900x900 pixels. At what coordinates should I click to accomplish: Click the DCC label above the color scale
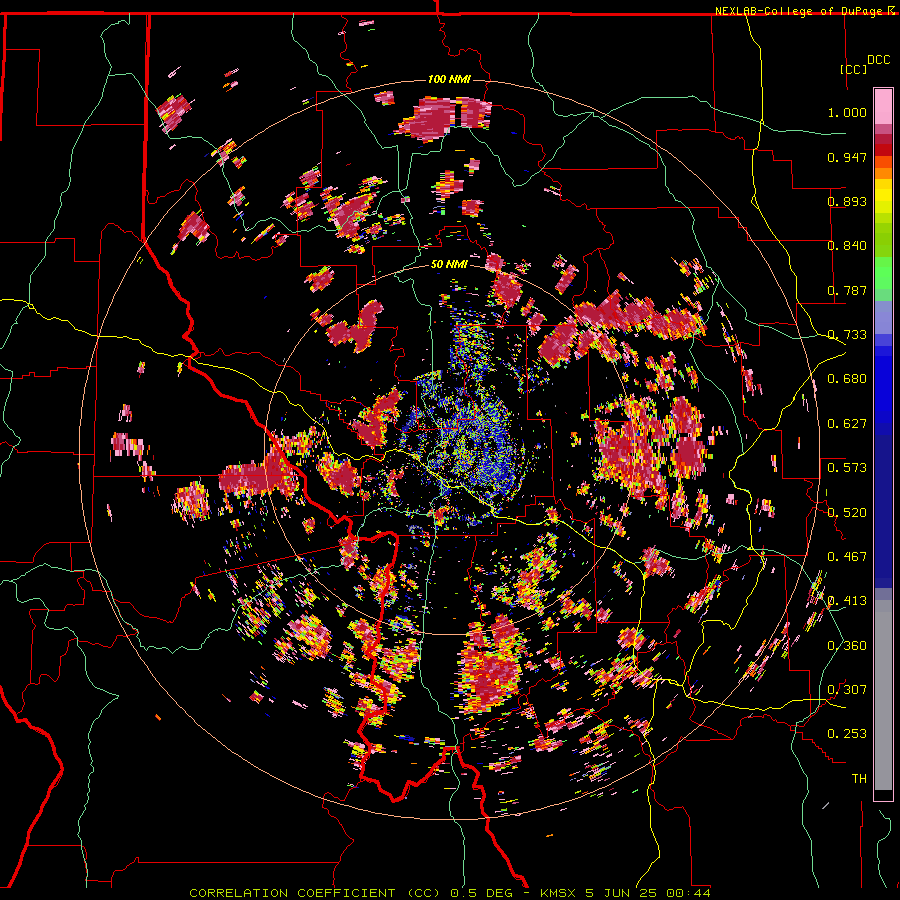[879, 60]
